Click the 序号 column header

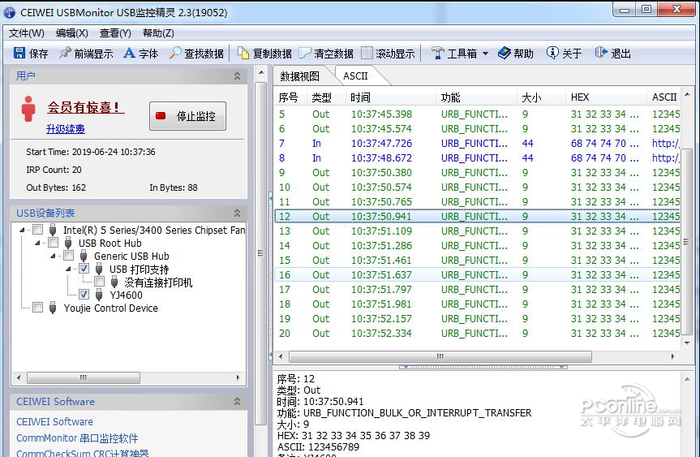point(290,97)
